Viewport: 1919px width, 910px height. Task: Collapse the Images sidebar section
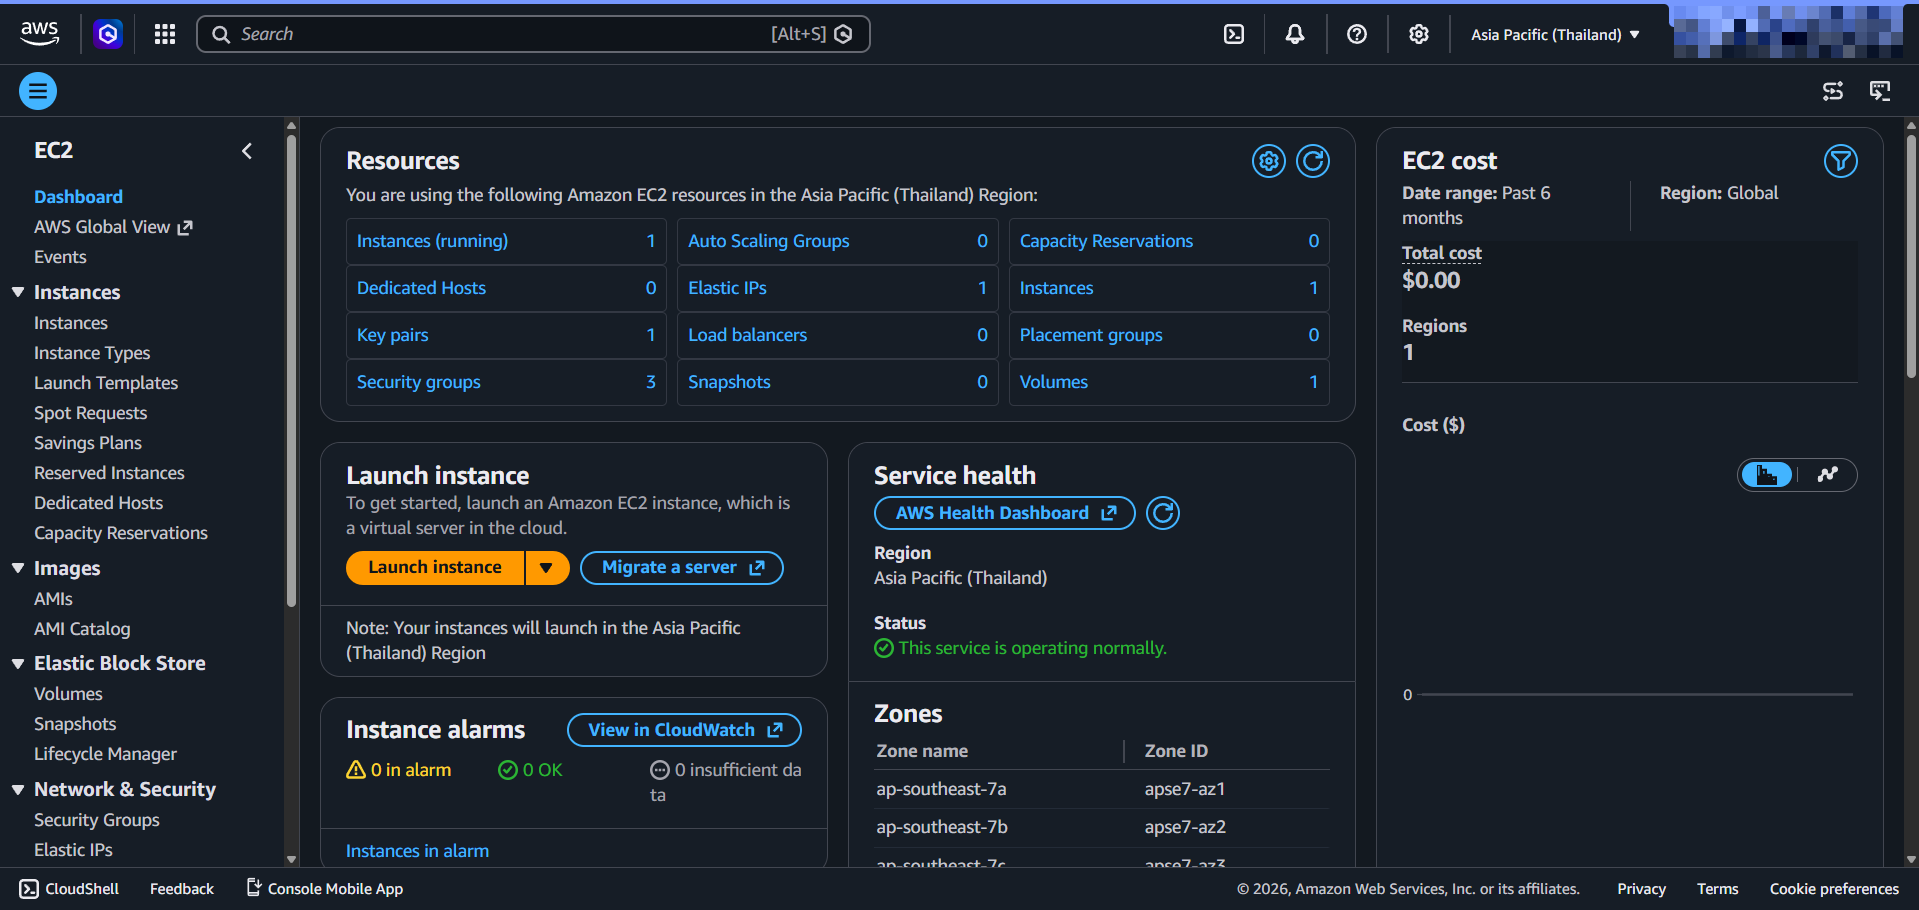18,568
